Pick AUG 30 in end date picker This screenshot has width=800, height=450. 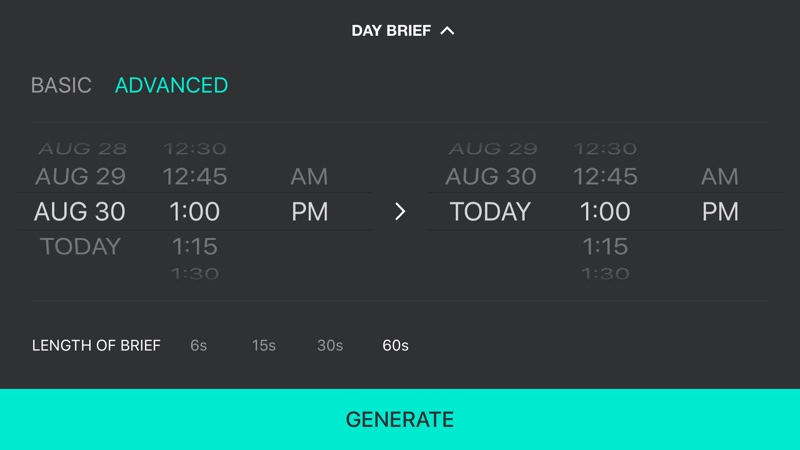point(490,177)
